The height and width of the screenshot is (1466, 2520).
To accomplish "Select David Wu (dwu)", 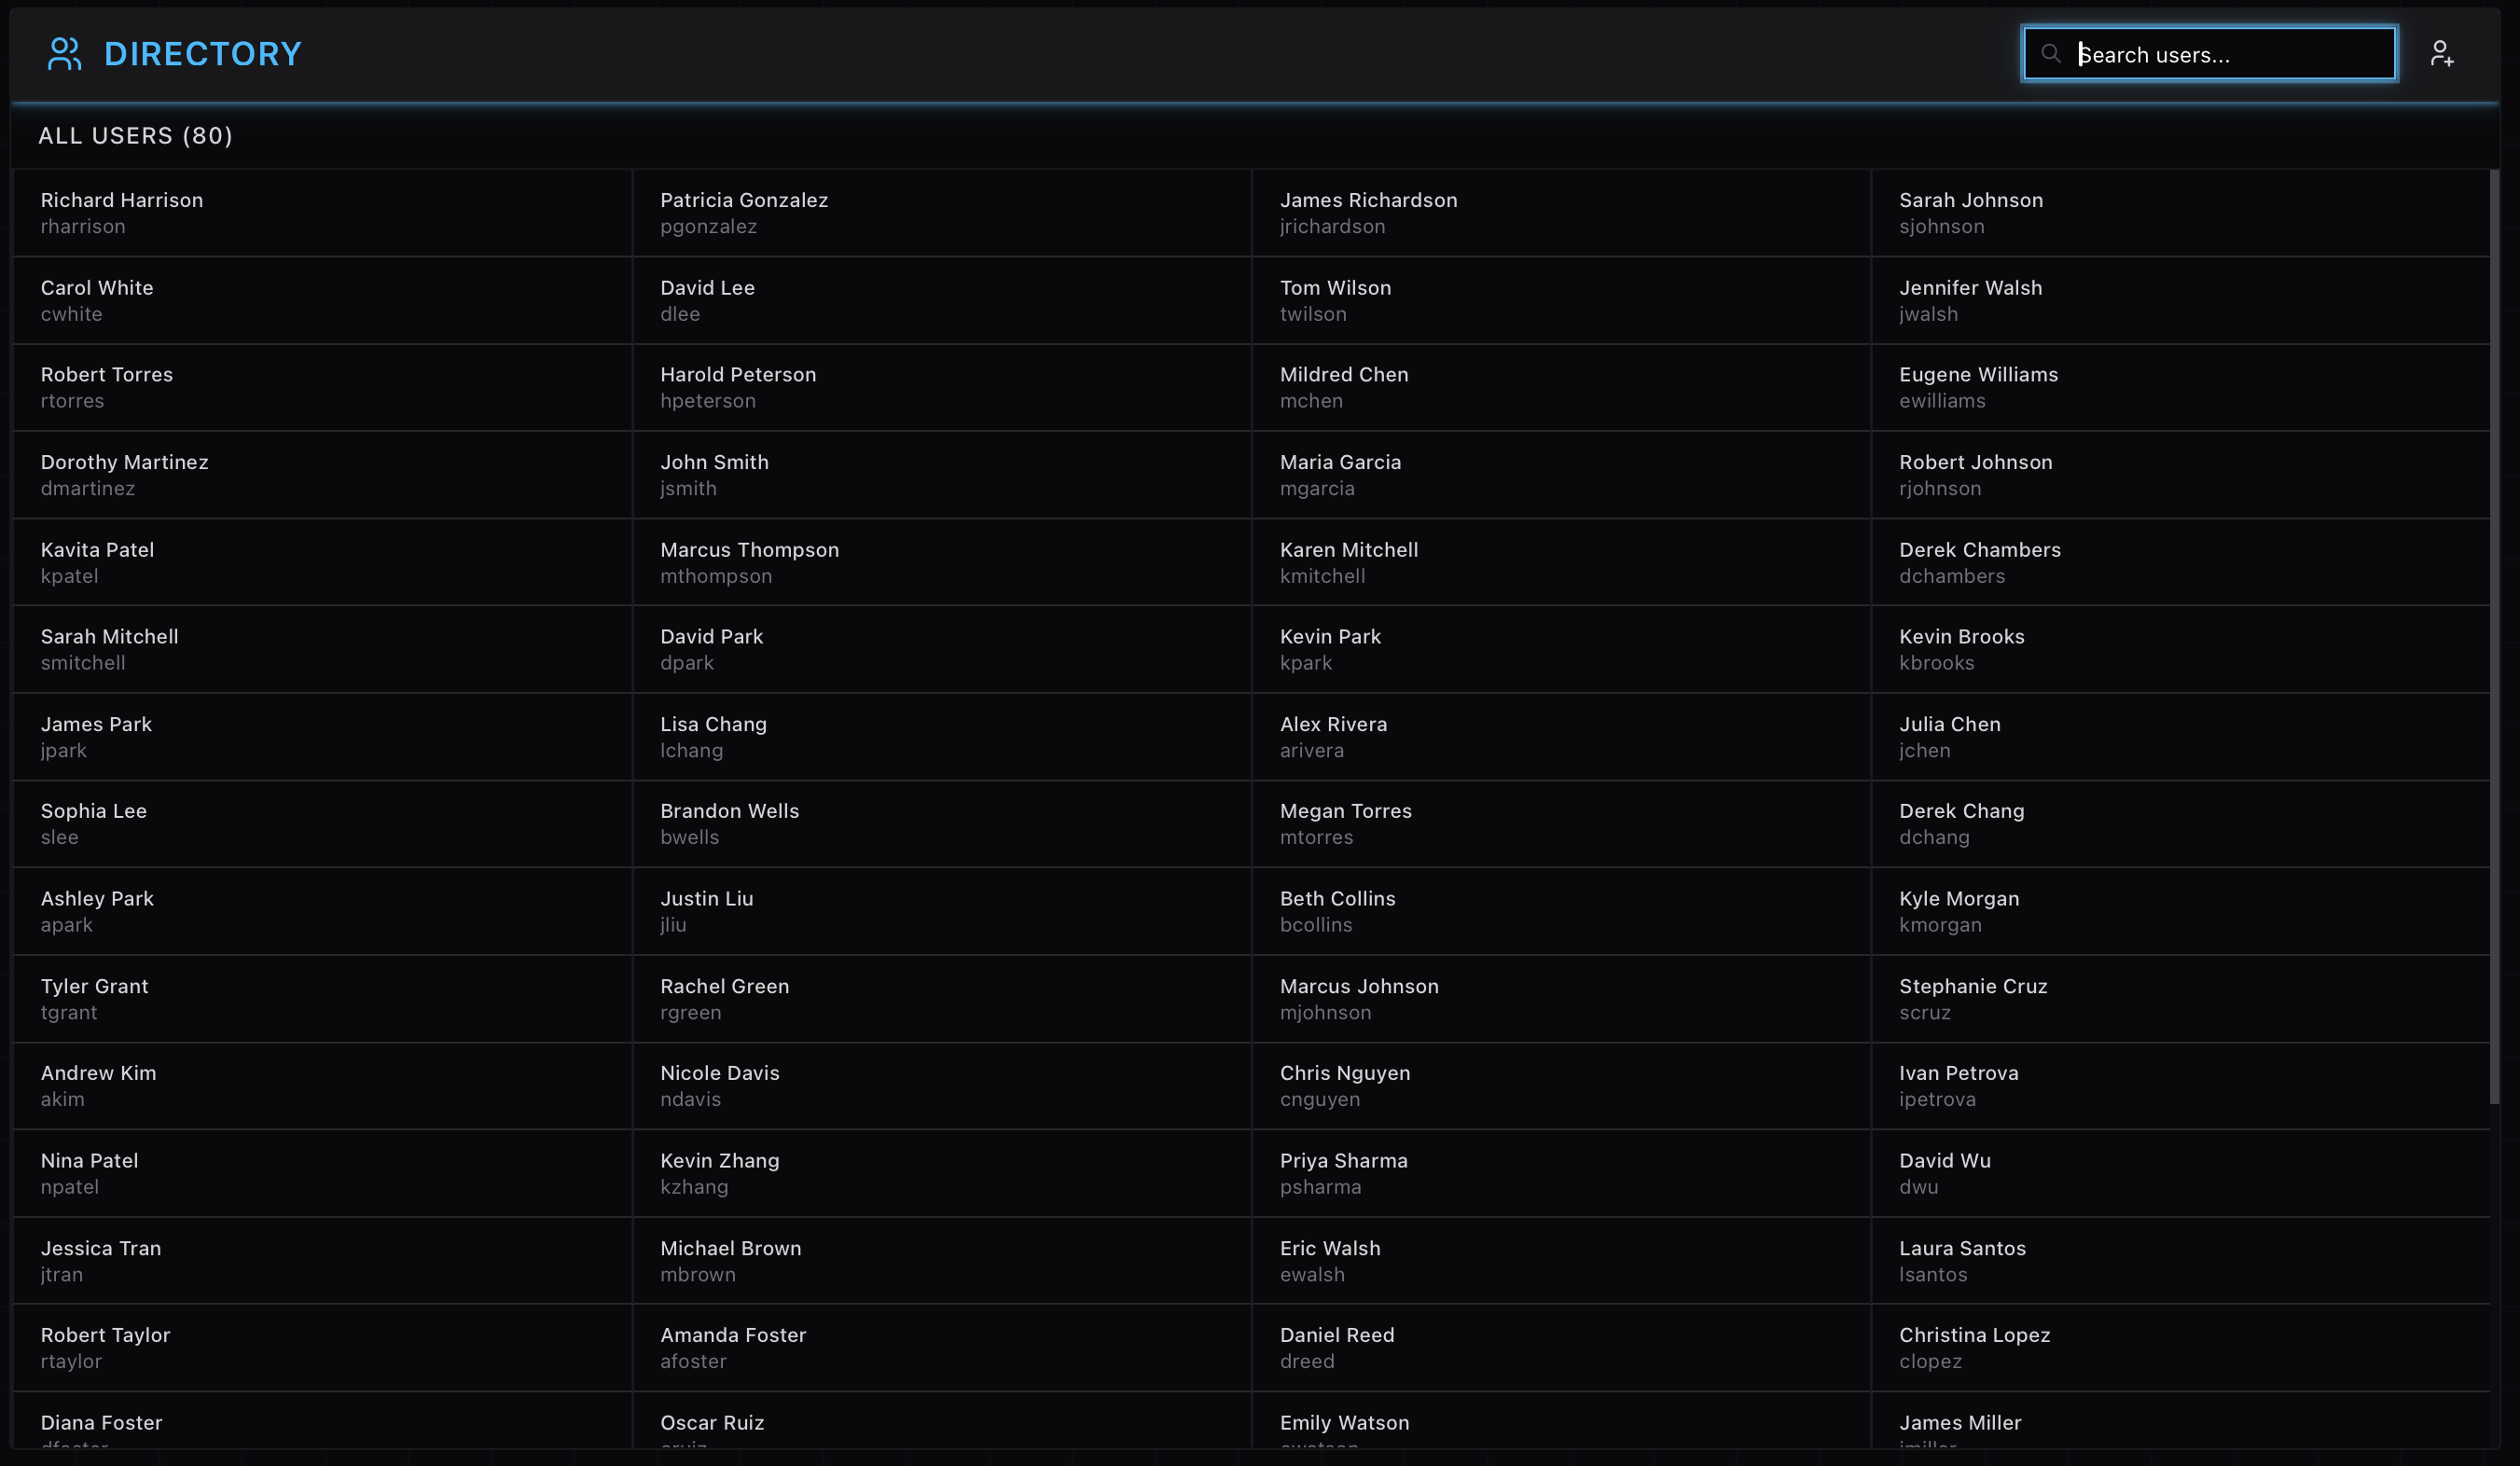I will pos(2180,1174).
